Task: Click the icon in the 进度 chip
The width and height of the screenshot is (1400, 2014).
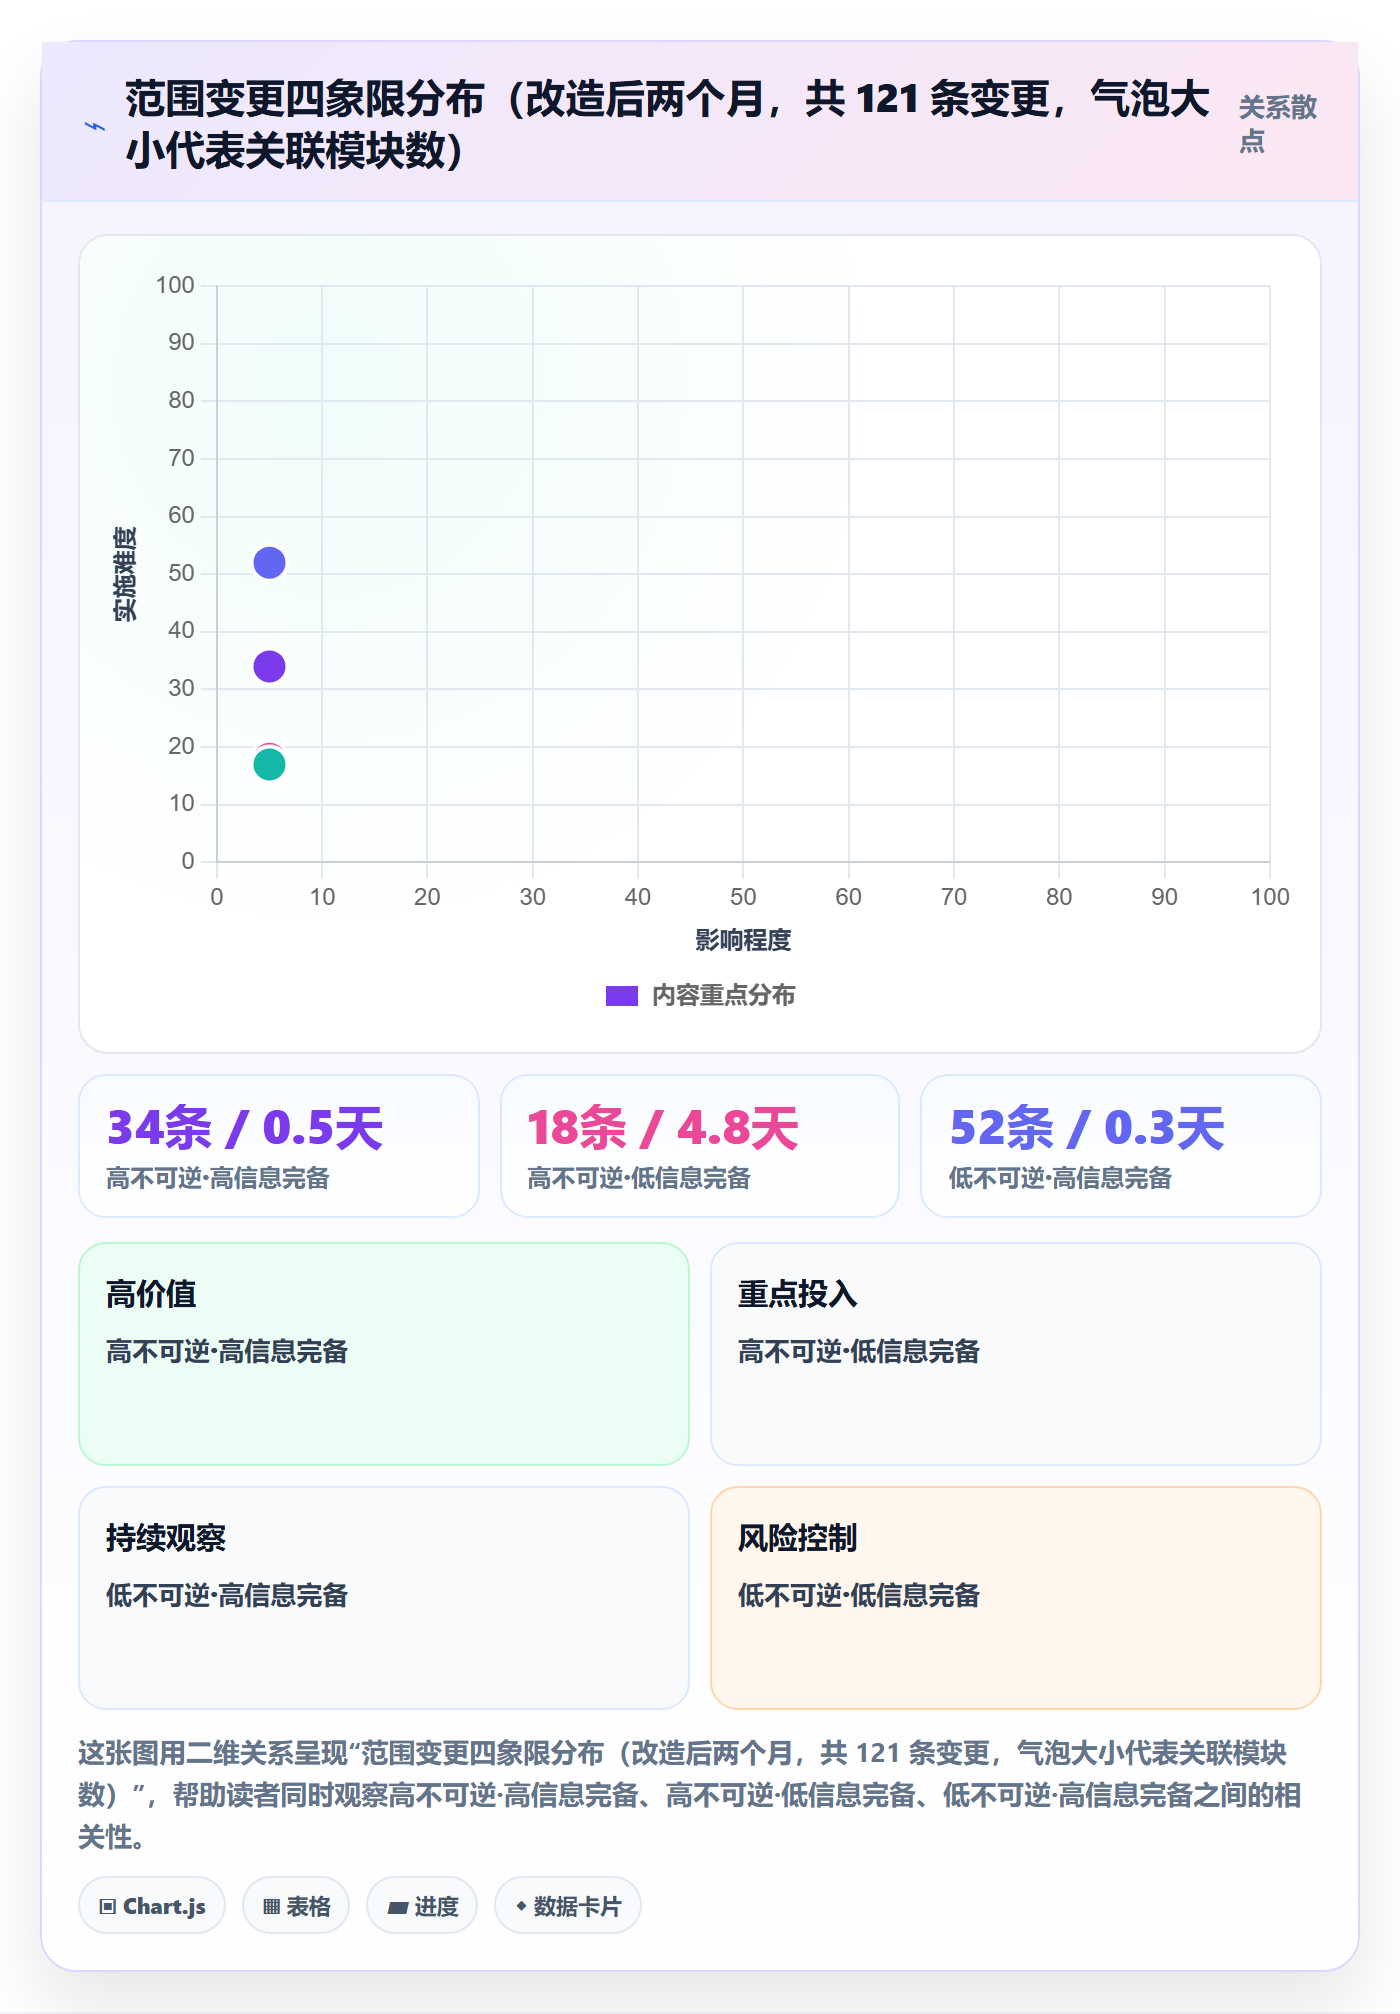Action: pos(398,1907)
